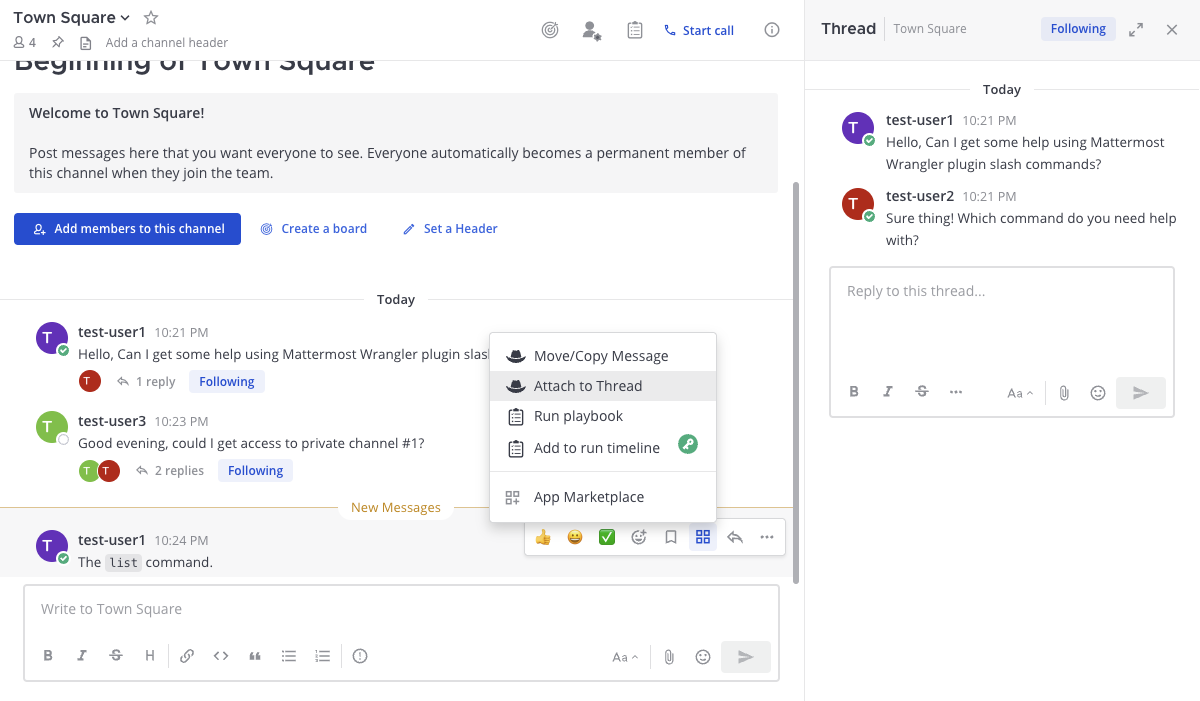Click the channel message list scrollbar
The image size is (1200, 701).
[x=795, y=380]
